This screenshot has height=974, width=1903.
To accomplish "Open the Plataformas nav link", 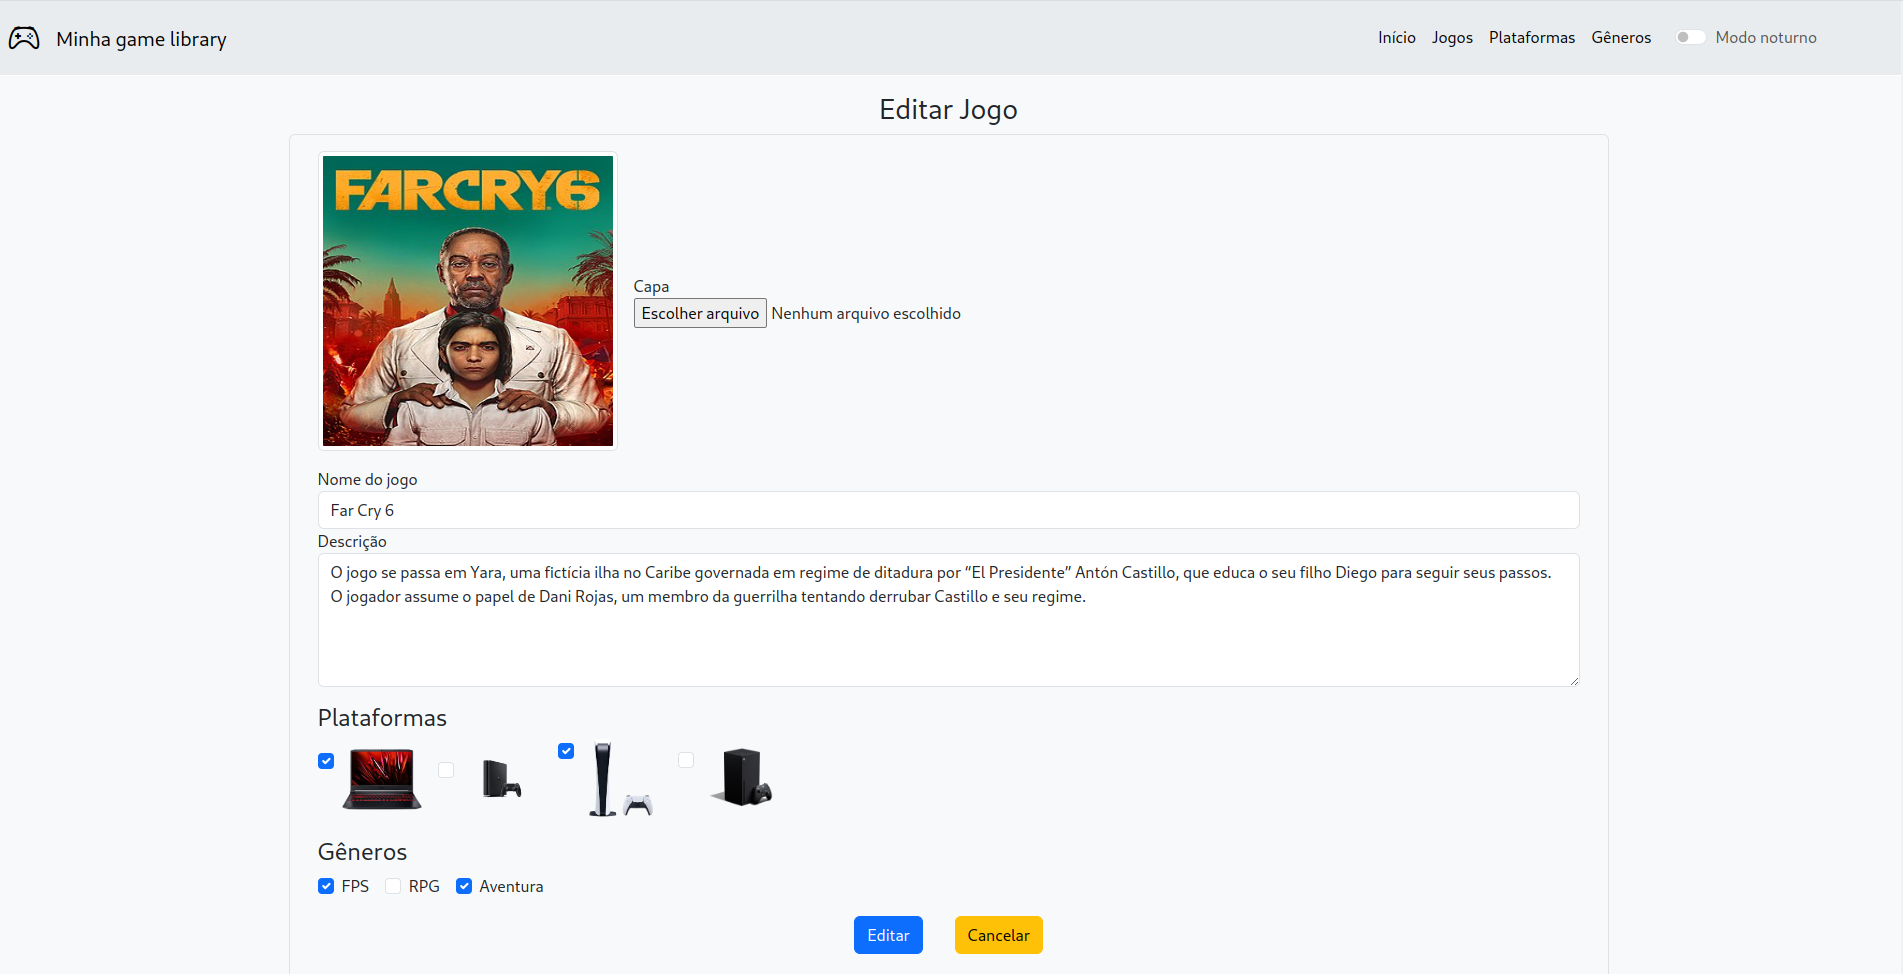I will tap(1532, 37).
